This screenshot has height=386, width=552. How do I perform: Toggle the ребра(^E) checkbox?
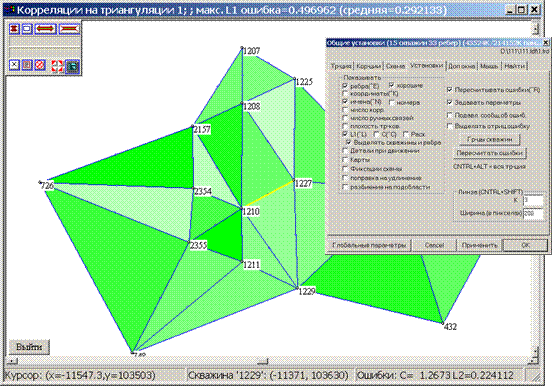point(345,86)
